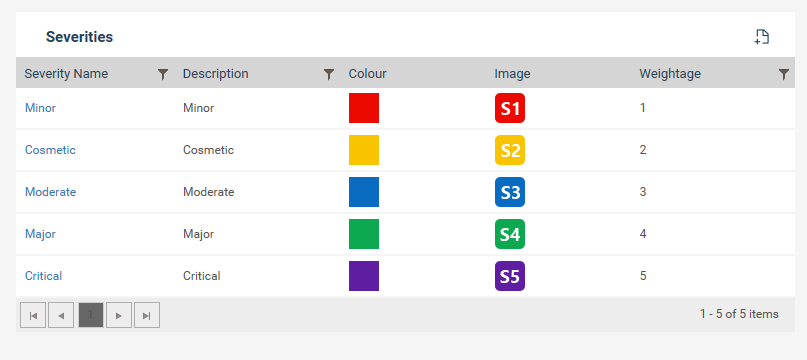Click the purple colour swatch for Critical
The height and width of the screenshot is (360, 807).
coord(364,276)
